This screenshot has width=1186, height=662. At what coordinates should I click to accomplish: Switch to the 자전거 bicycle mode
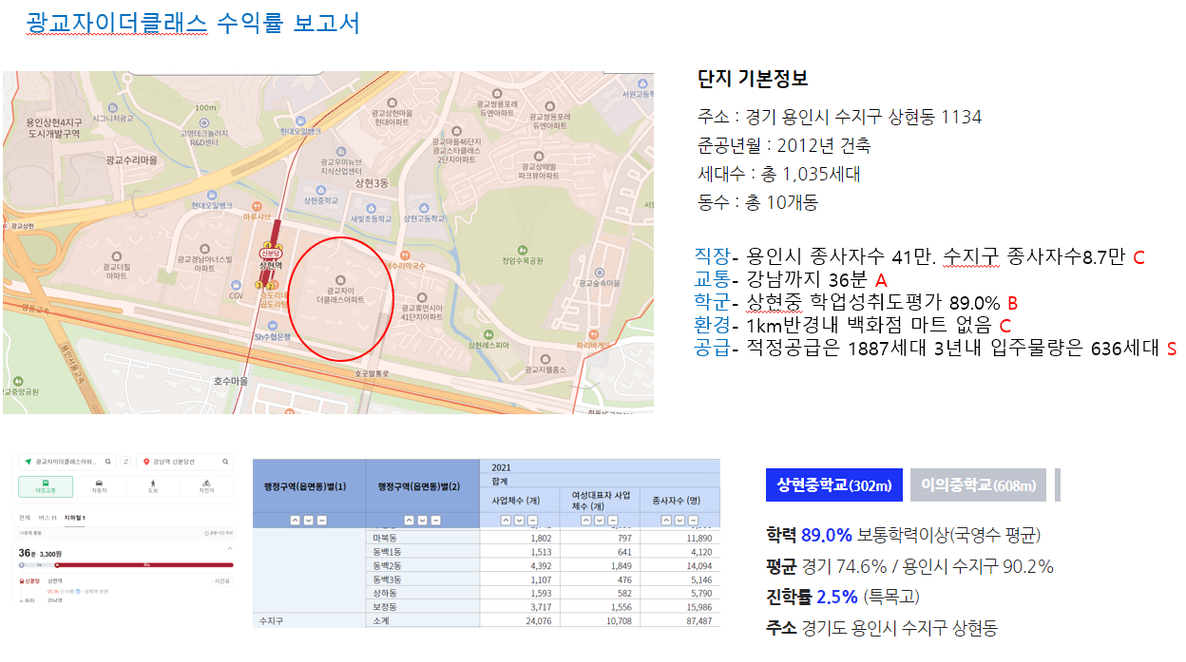pos(206,486)
